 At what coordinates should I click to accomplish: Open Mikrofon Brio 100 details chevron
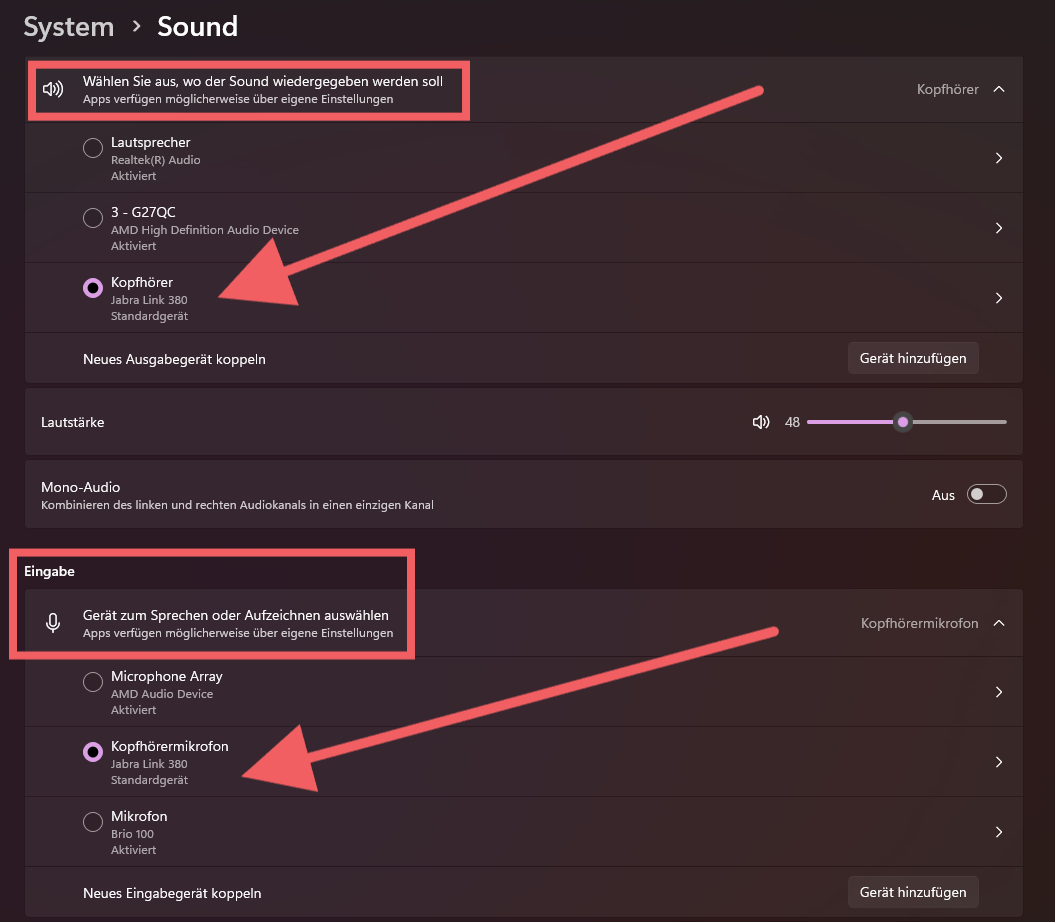coord(998,832)
